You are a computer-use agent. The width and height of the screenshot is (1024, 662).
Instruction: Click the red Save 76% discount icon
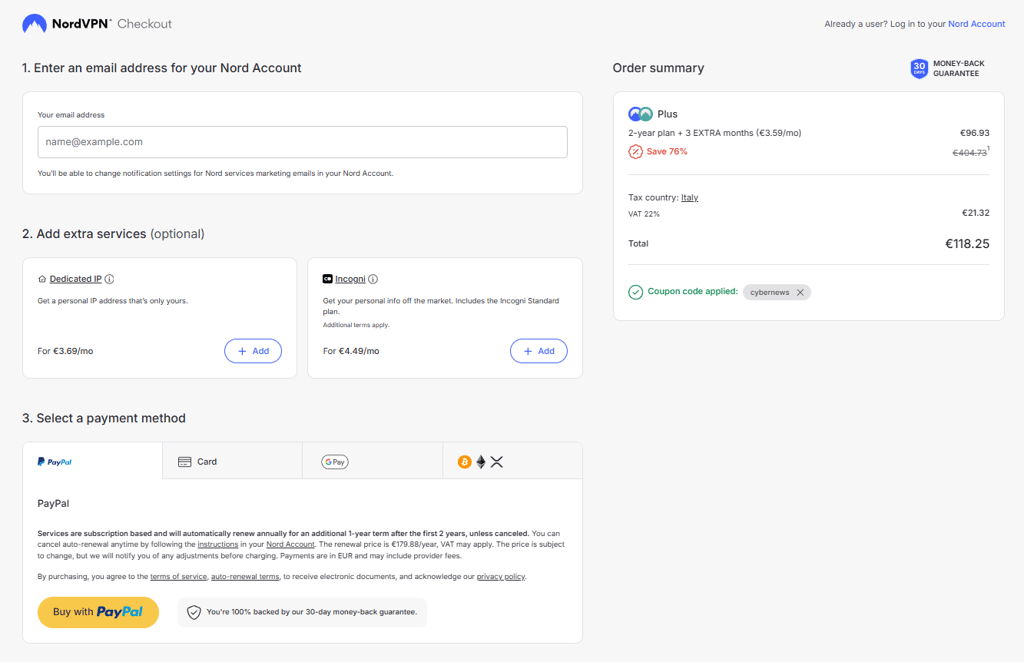635,151
